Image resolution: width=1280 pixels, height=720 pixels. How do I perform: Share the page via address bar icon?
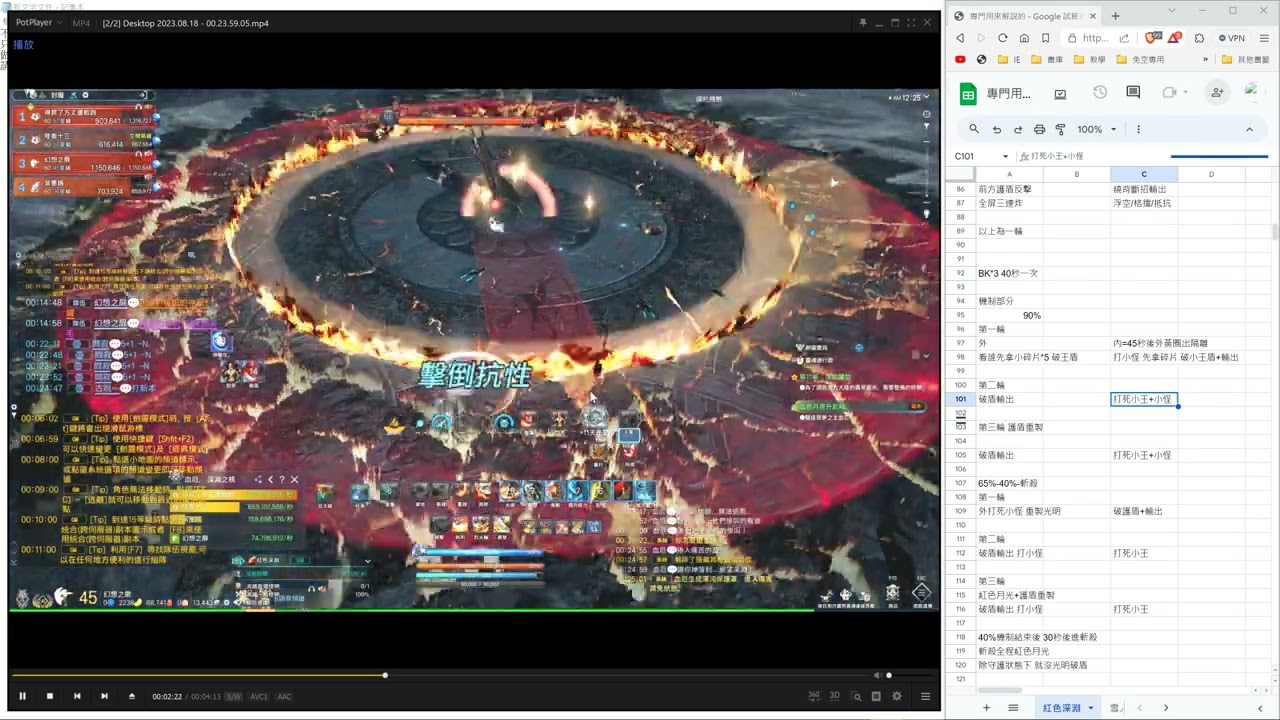click(x=1125, y=38)
